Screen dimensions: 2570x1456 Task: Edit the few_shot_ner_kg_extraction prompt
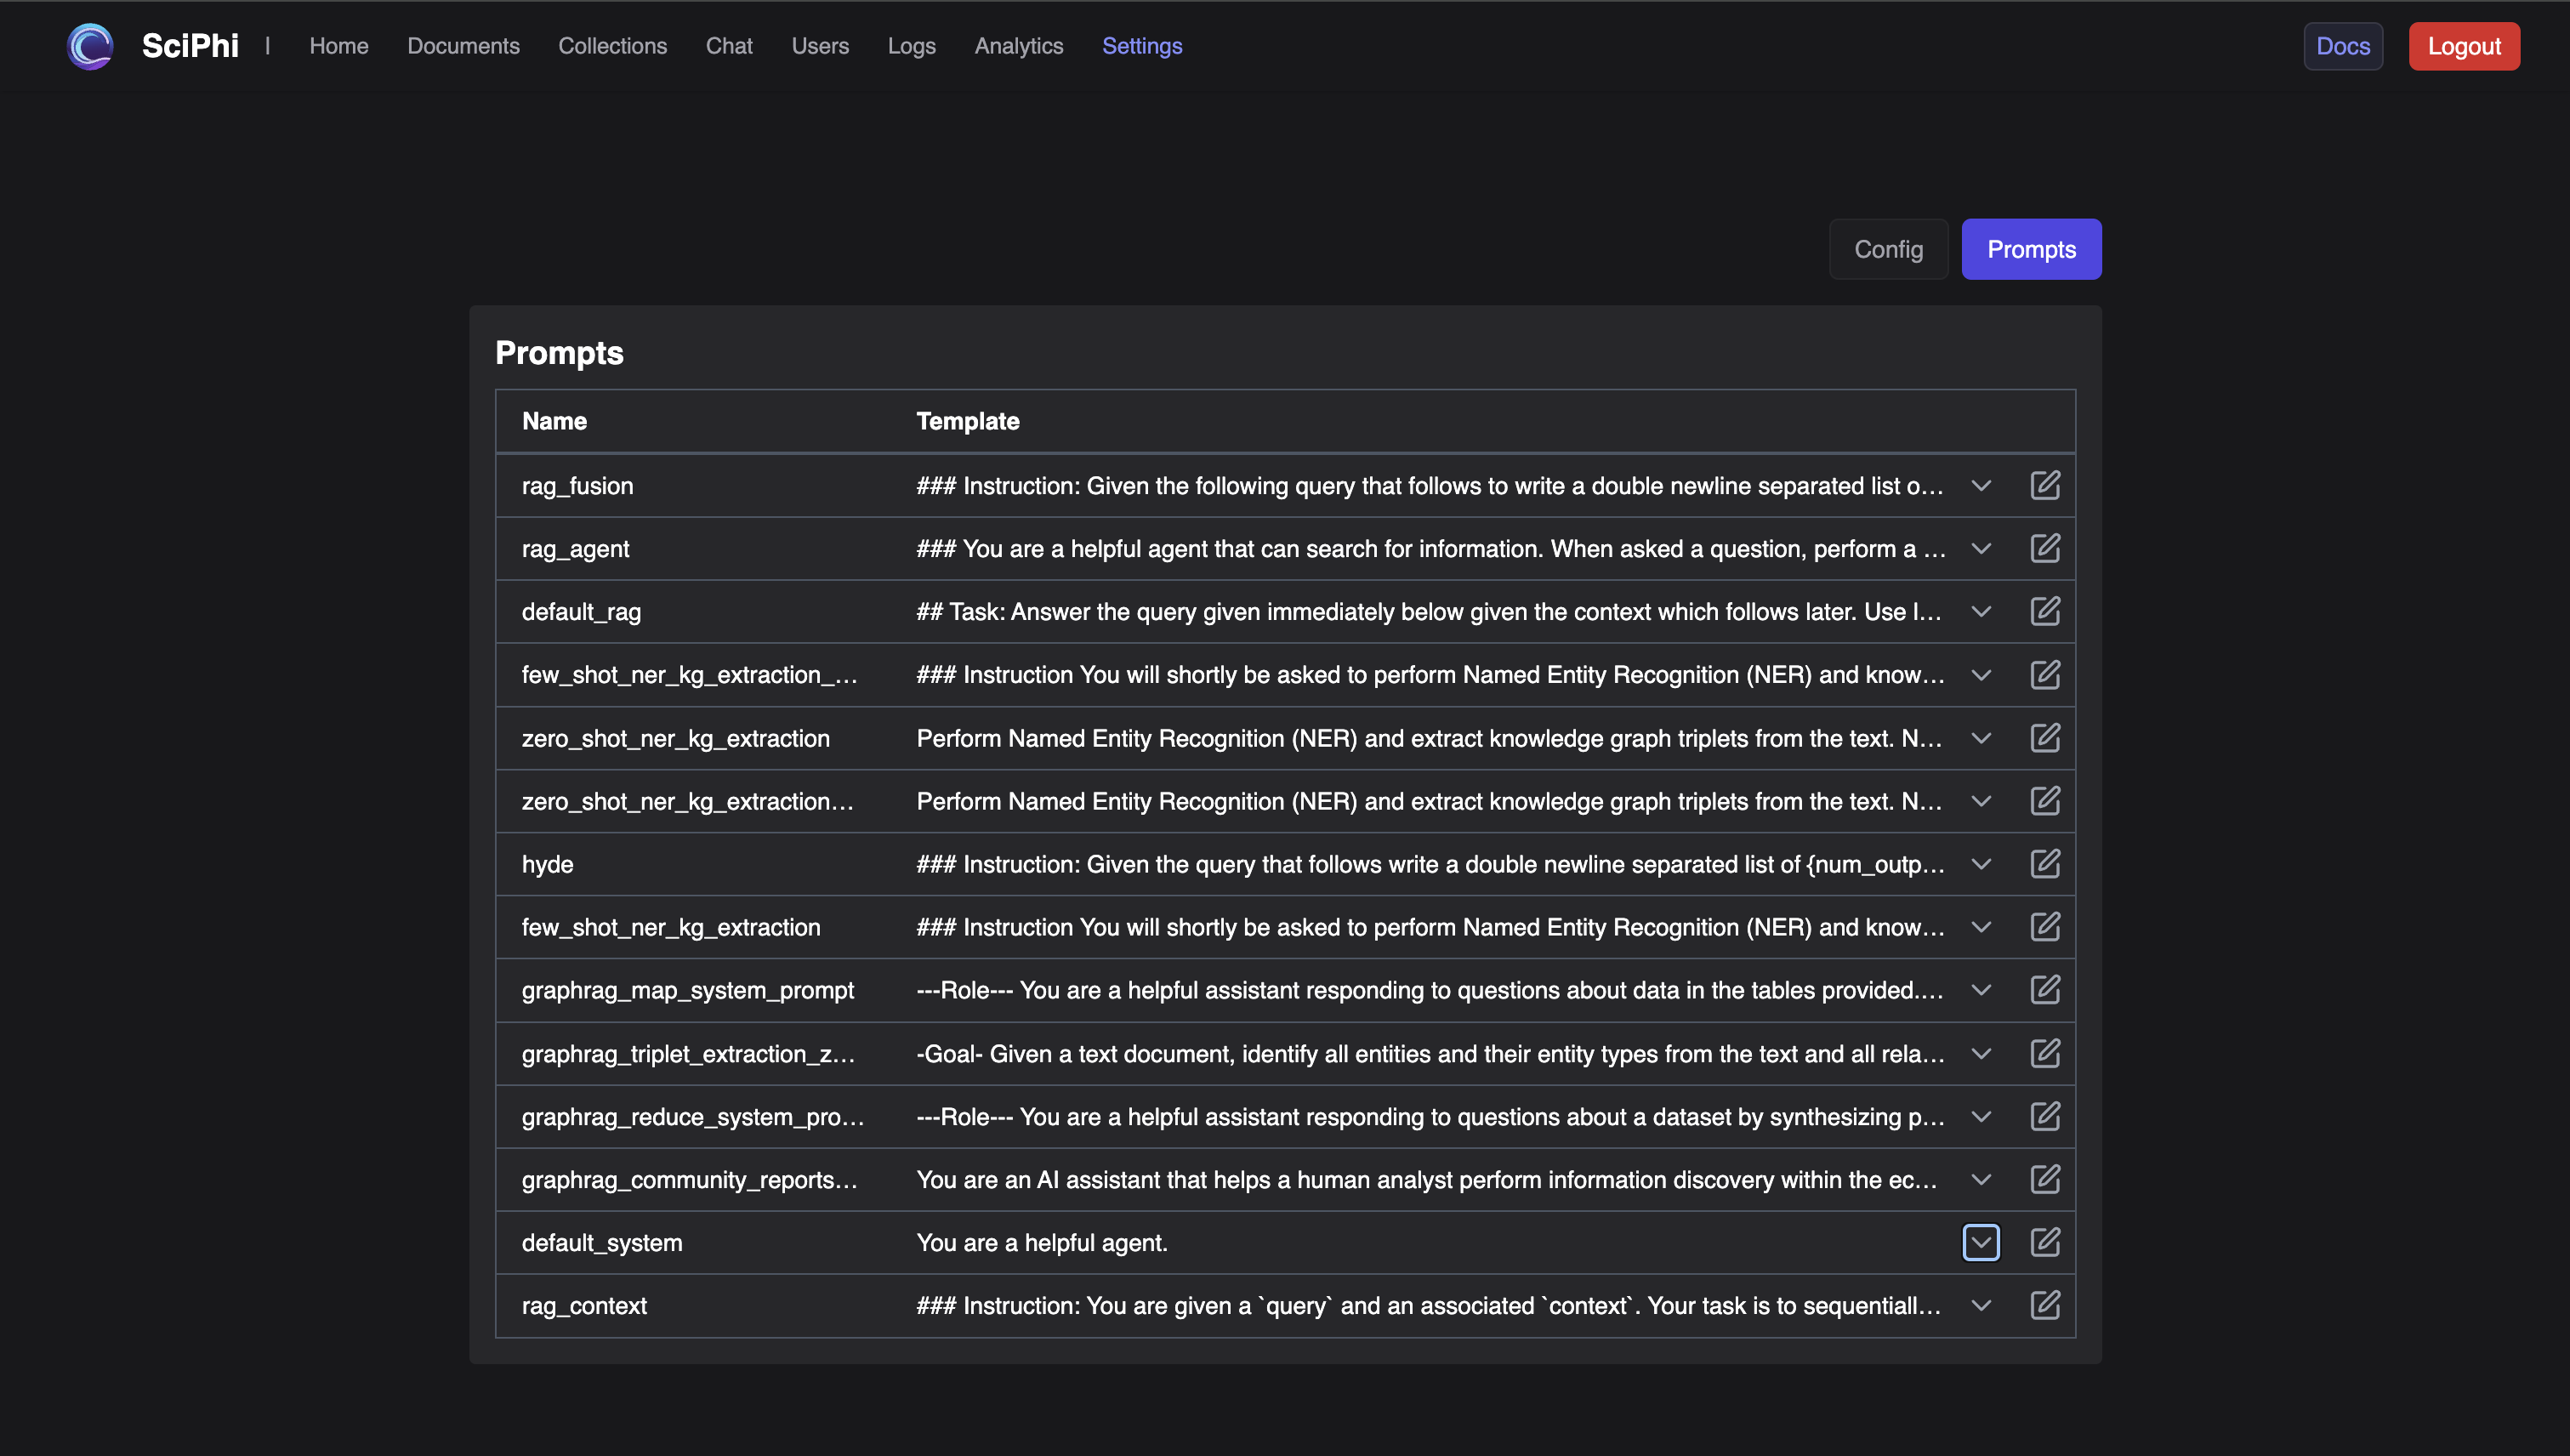2045,927
